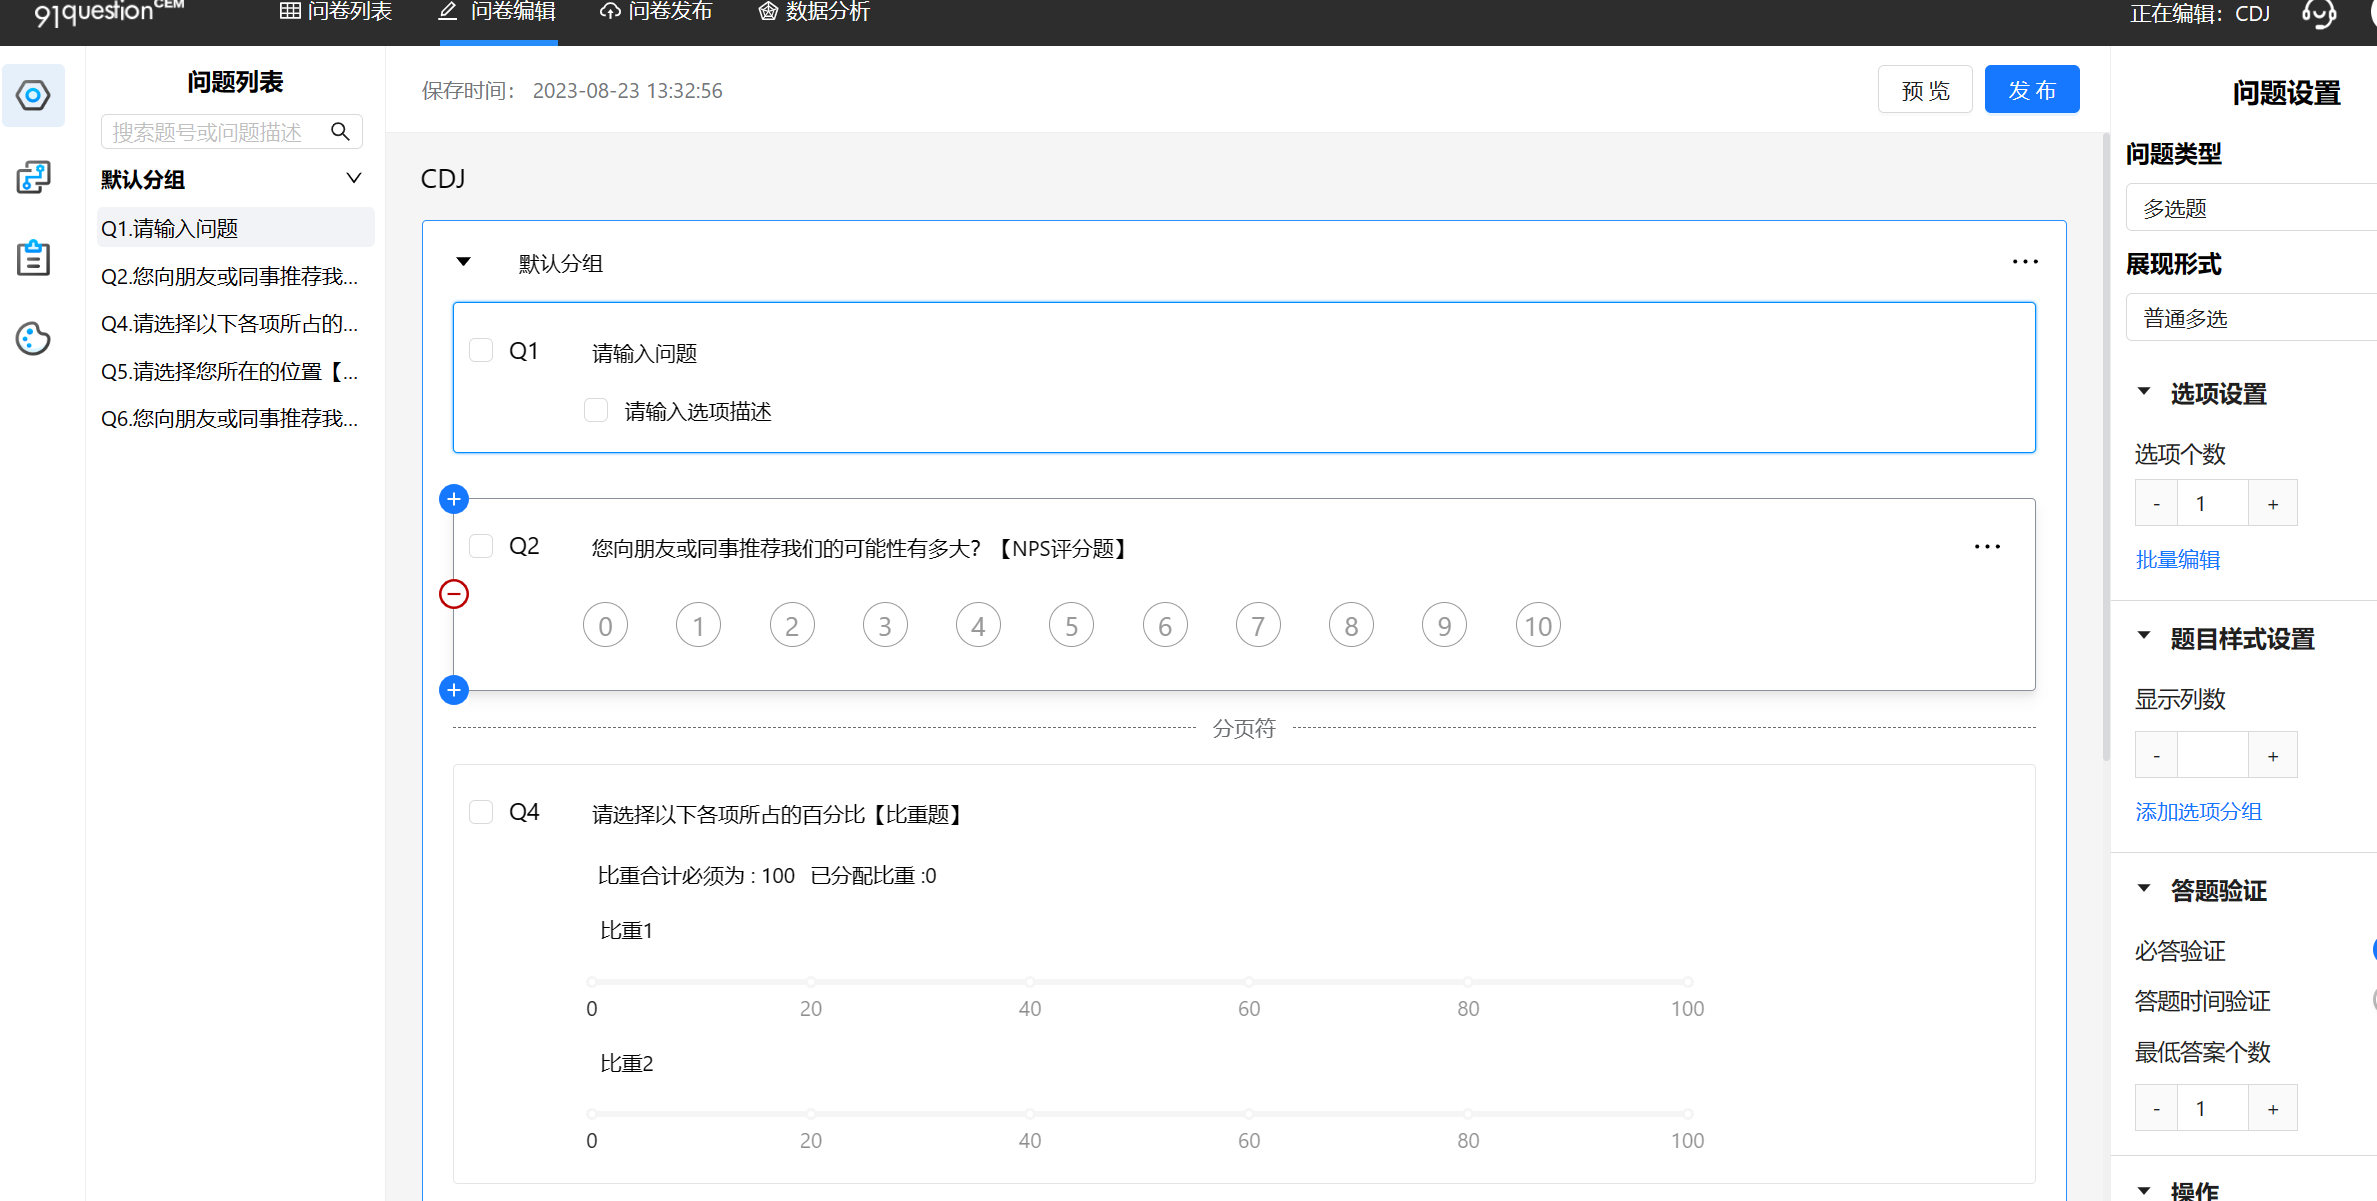Screen dimensions: 2377x1201
Task: Click the 显示列数 value field
Action: (2213, 755)
